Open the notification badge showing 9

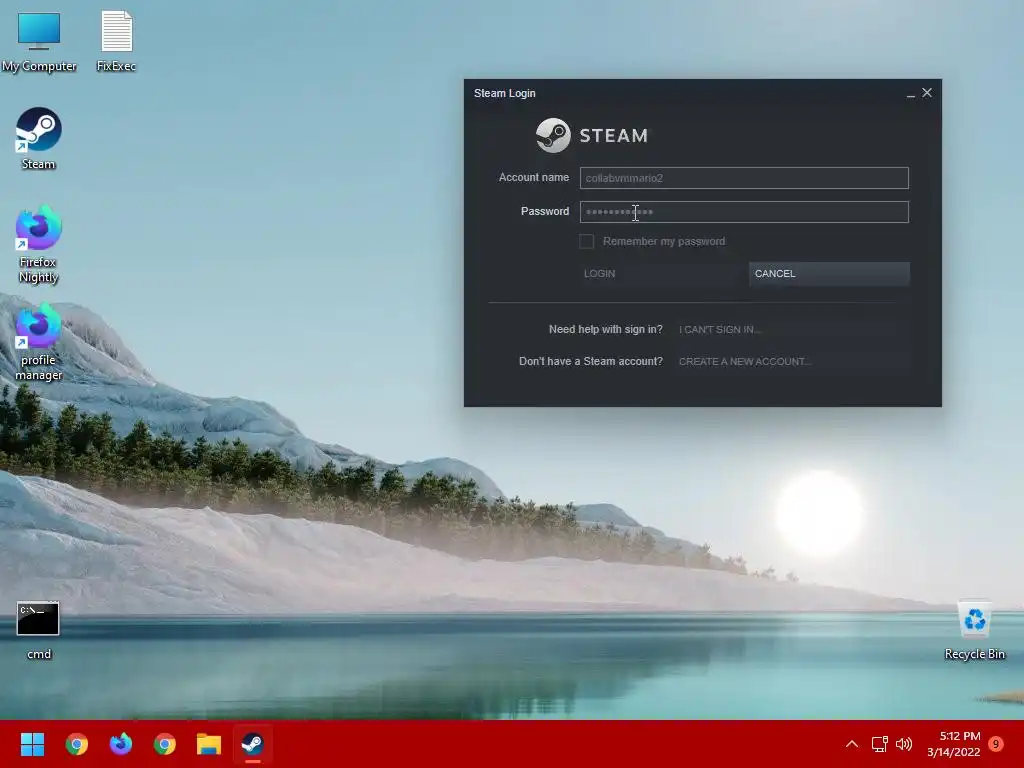pyautogui.click(x=996, y=744)
